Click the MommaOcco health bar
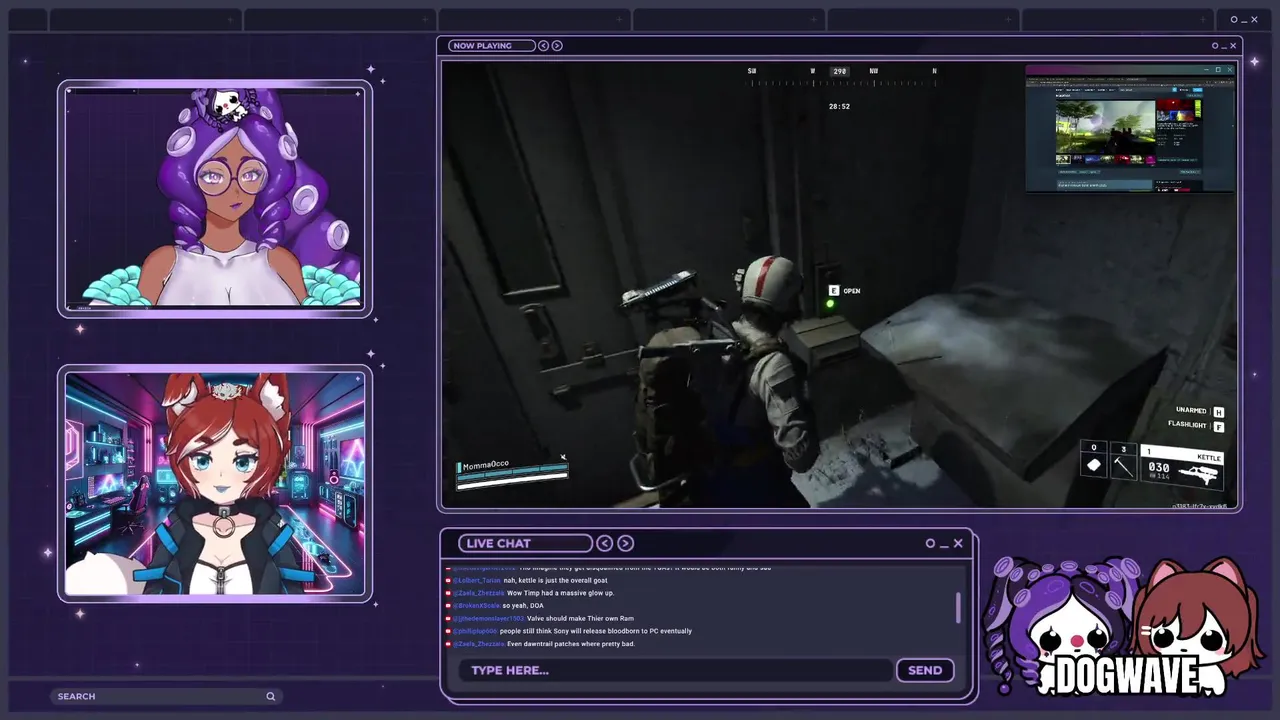 pyautogui.click(x=512, y=478)
